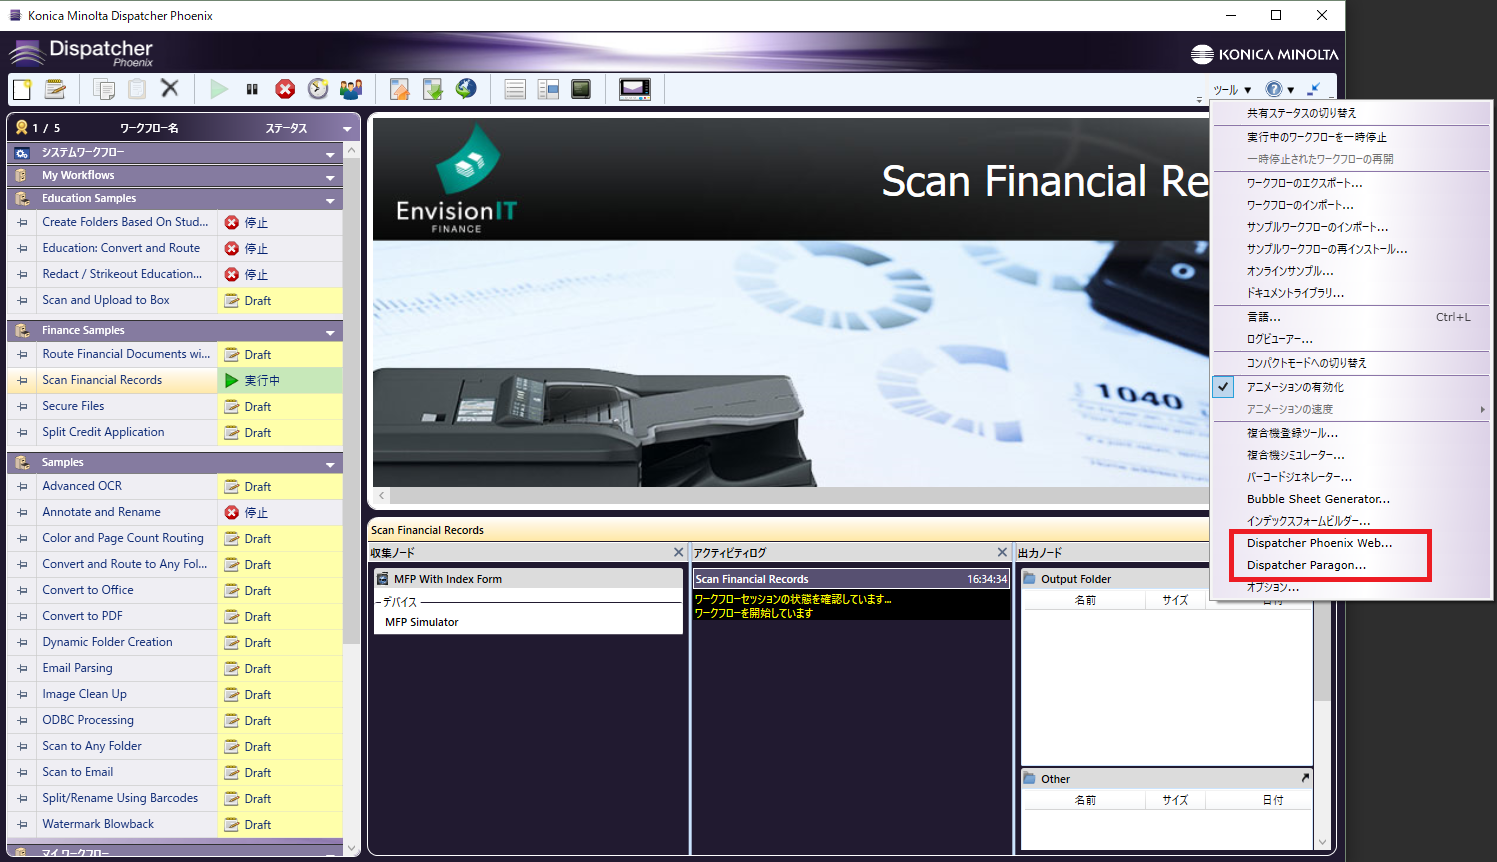Click the green play run icon
The width and height of the screenshot is (1497, 862).
[x=219, y=89]
